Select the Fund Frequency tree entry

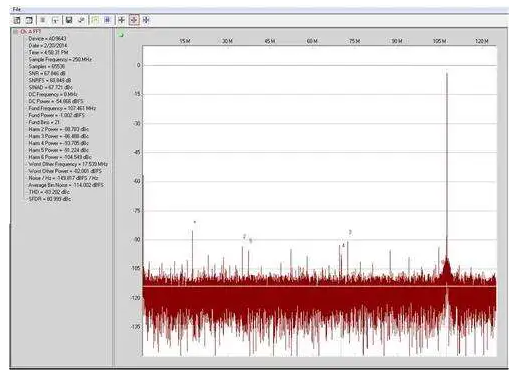coord(62,108)
